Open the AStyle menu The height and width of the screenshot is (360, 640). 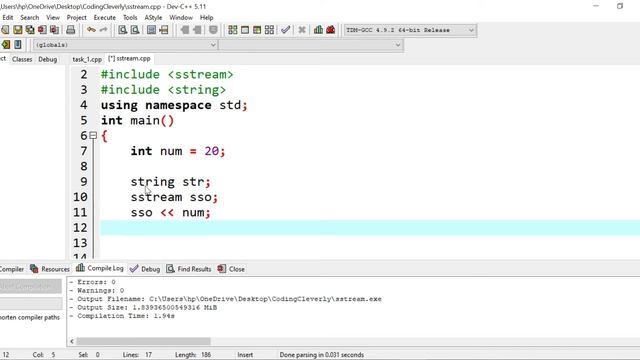[153, 18]
